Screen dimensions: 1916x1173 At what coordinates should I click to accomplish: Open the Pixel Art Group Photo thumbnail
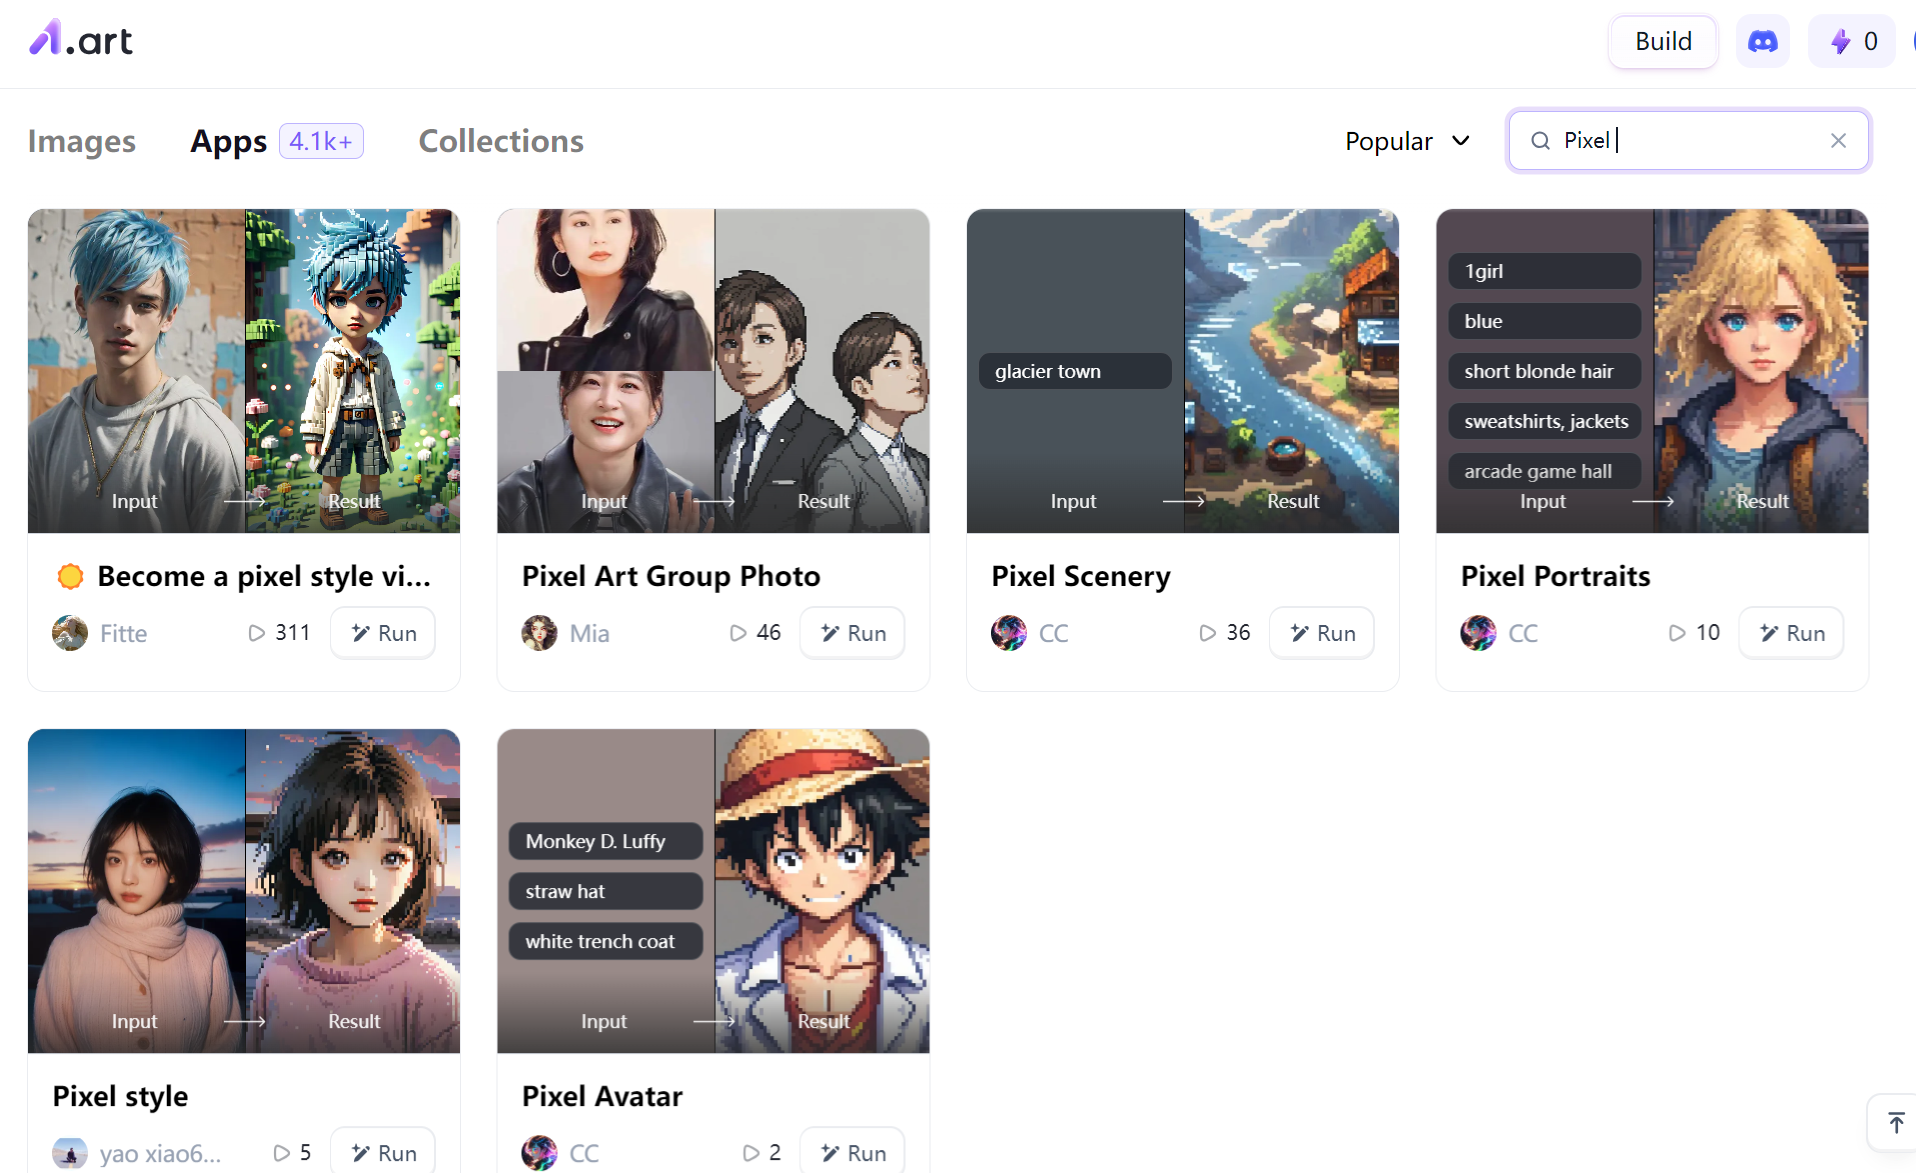pos(713,371)
